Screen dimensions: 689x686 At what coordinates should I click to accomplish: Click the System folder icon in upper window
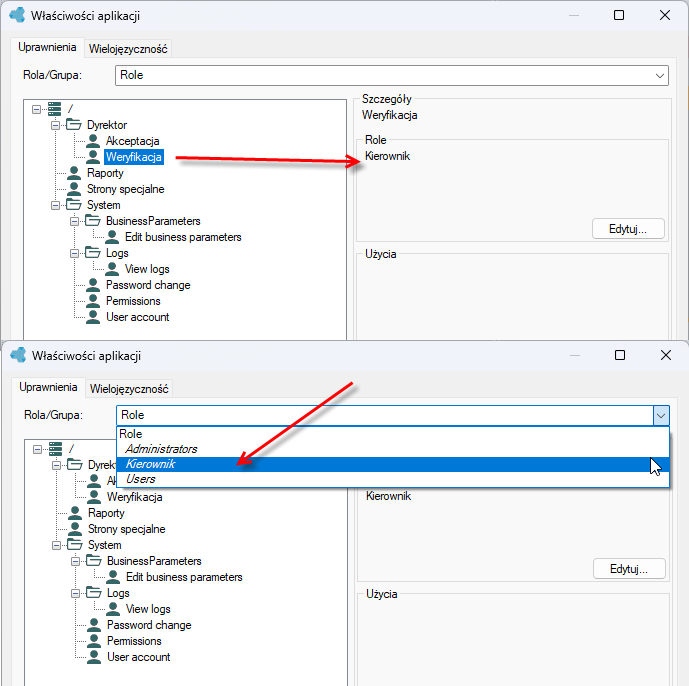point(74,205)
